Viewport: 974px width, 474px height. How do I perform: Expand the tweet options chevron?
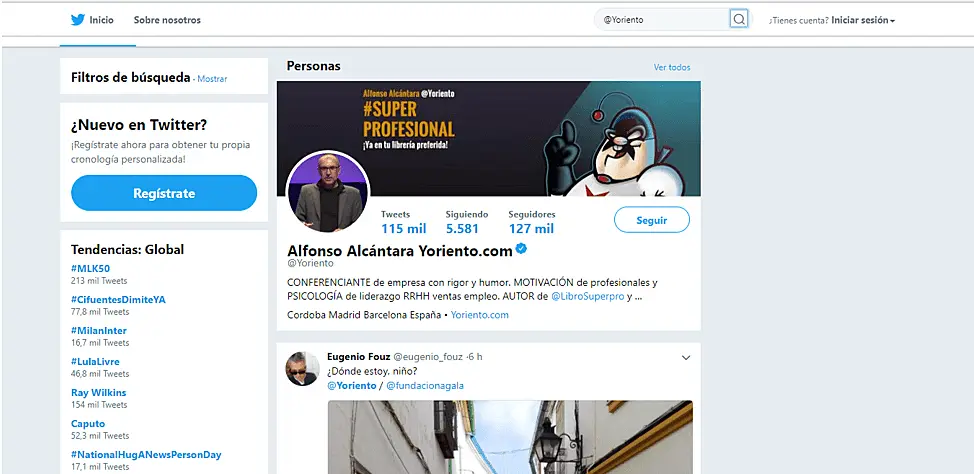[685, 358]
